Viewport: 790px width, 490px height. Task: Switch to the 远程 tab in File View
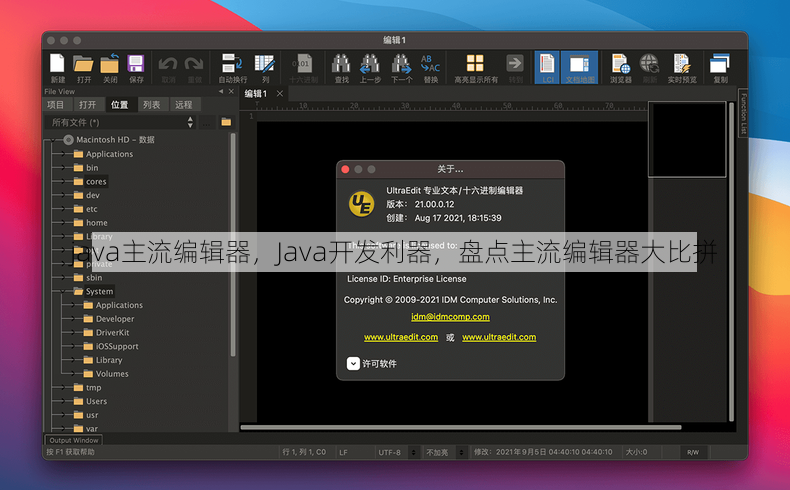(183, 104)
